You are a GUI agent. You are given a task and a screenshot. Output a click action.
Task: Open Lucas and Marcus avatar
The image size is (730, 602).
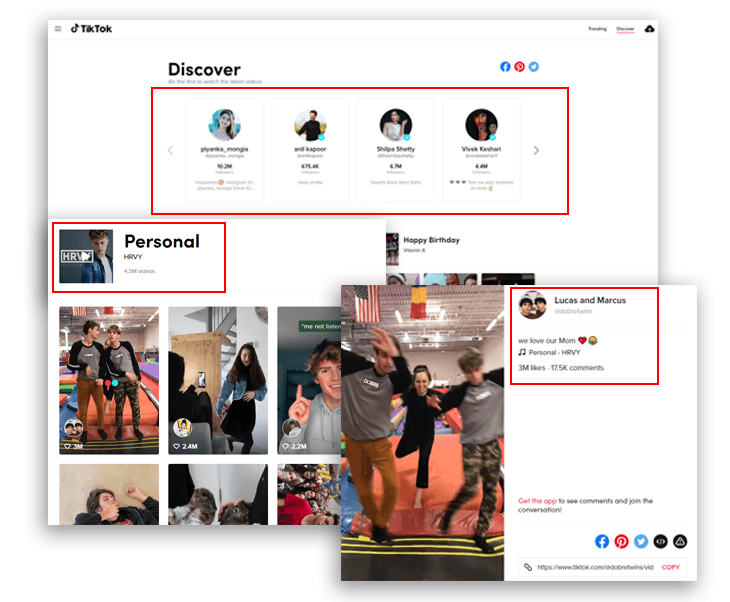click(x=533, y=305)
